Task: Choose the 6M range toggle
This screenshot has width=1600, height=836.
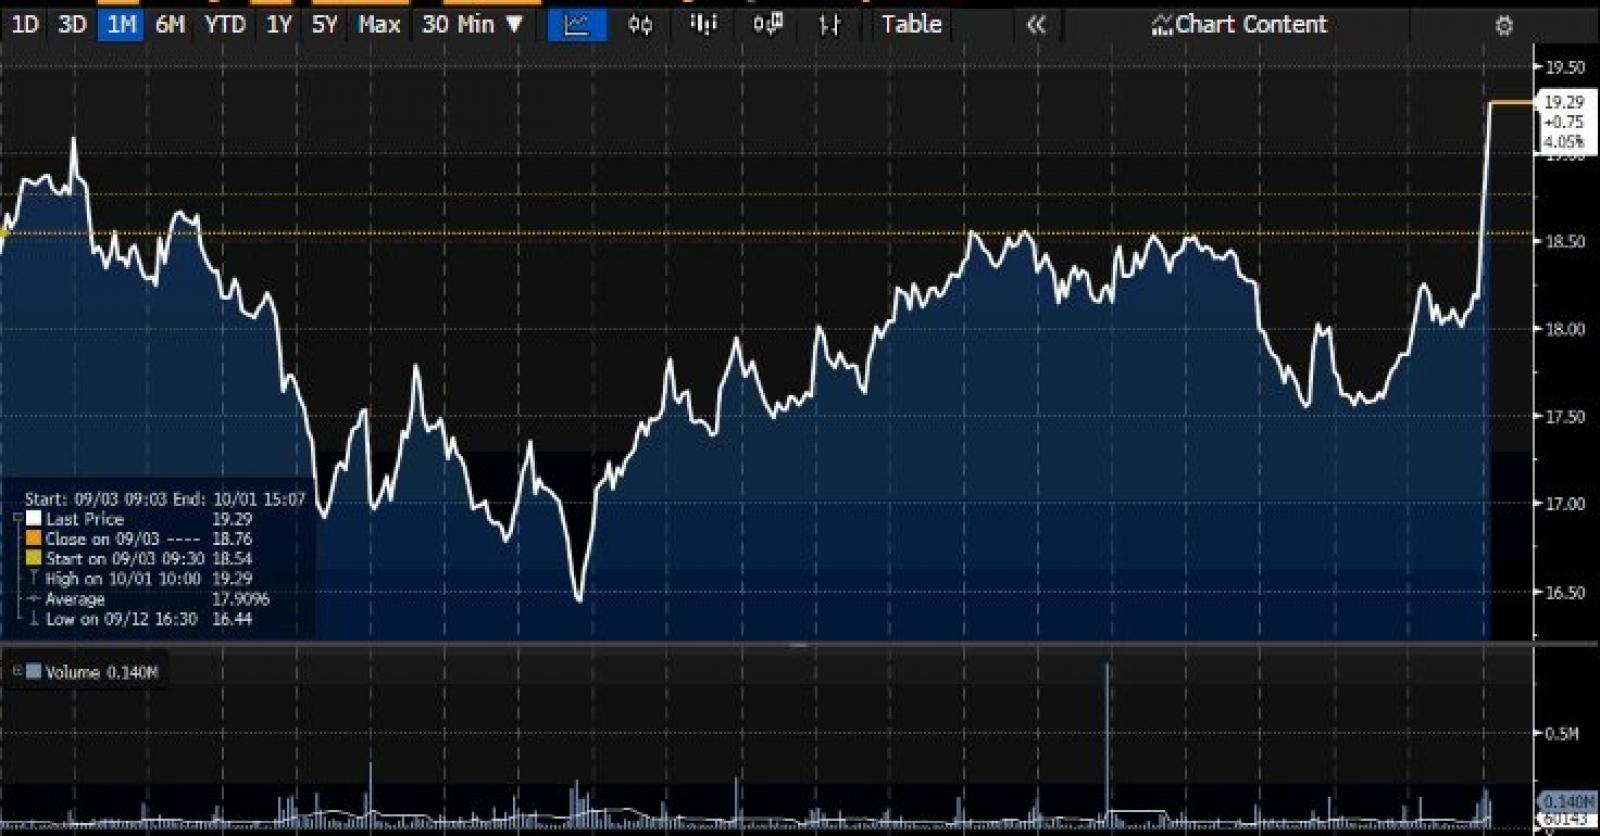Action: pos(170,25)
